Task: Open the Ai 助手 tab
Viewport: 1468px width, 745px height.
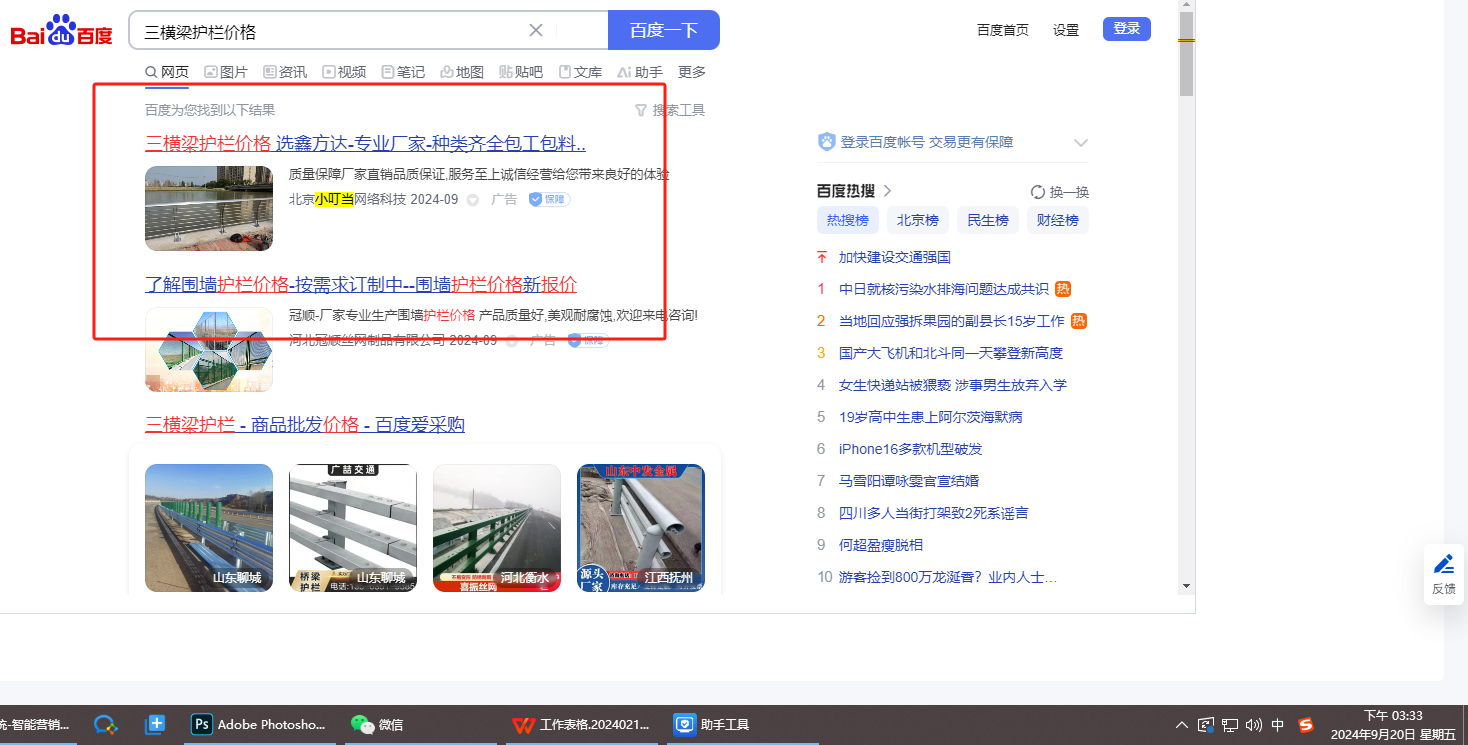Action: [640, 72]
